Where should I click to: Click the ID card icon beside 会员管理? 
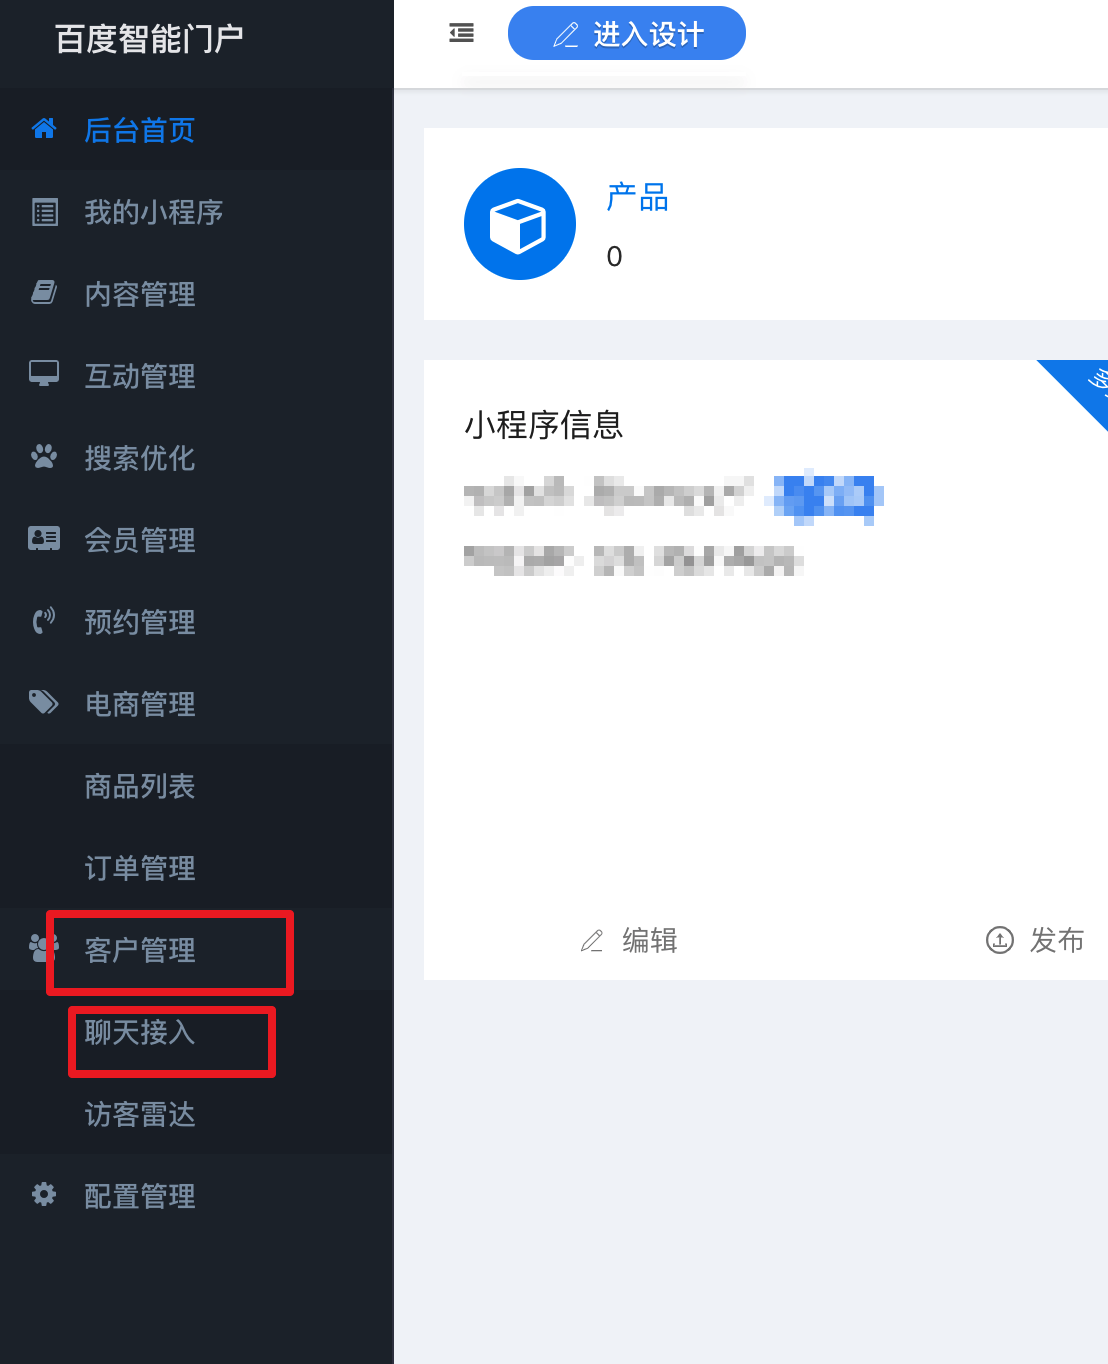click(x=44, y=539)
